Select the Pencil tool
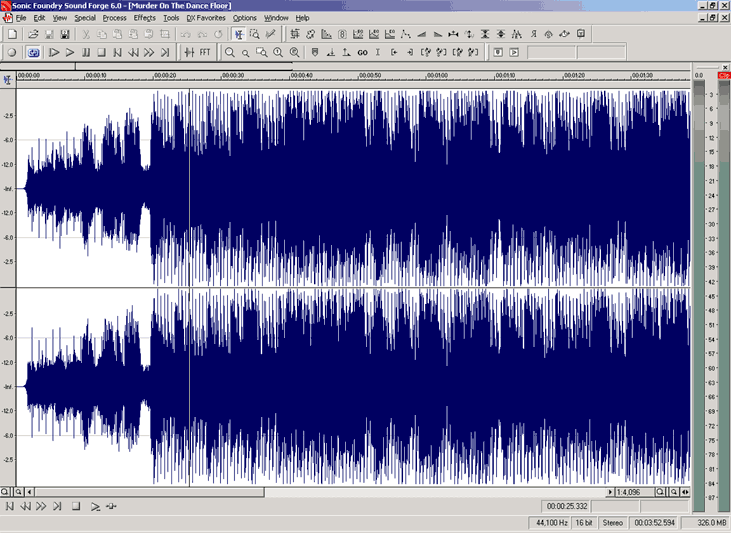731x533 pixels. (x=270, y=34)
